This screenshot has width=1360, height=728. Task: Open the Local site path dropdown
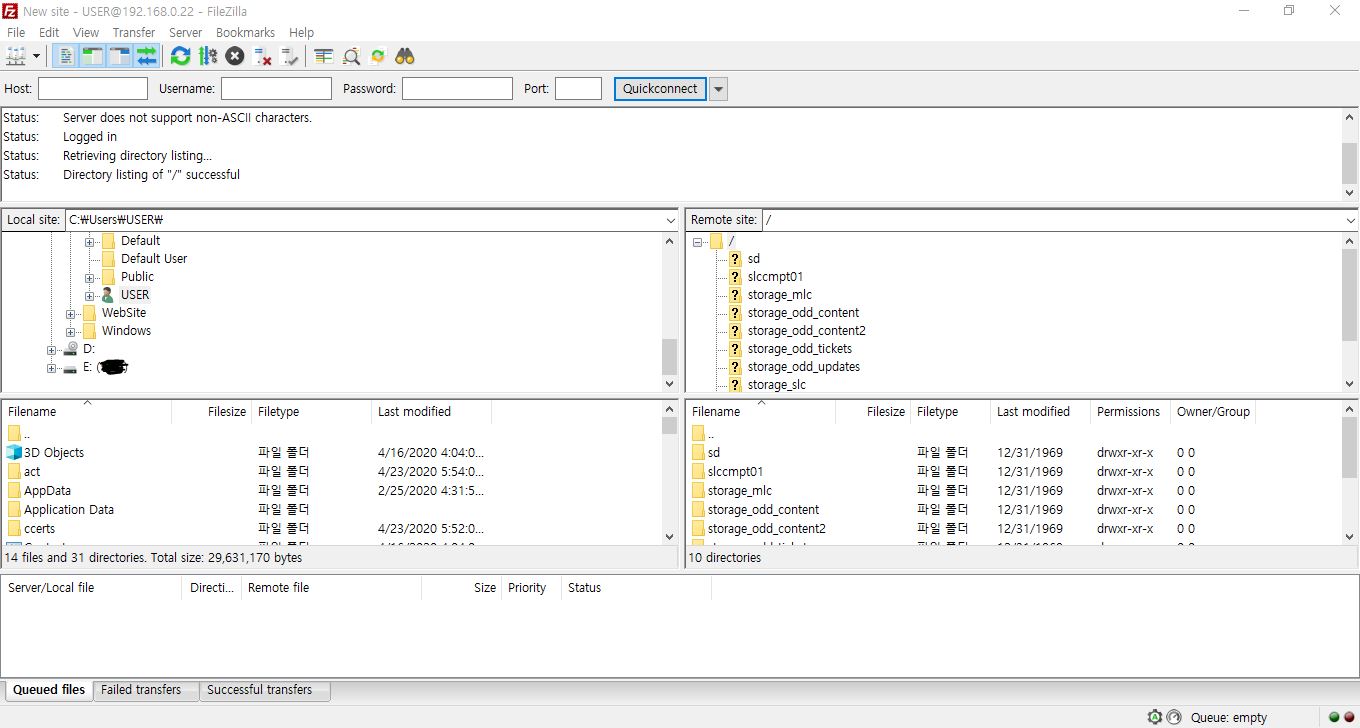(670, 220)
